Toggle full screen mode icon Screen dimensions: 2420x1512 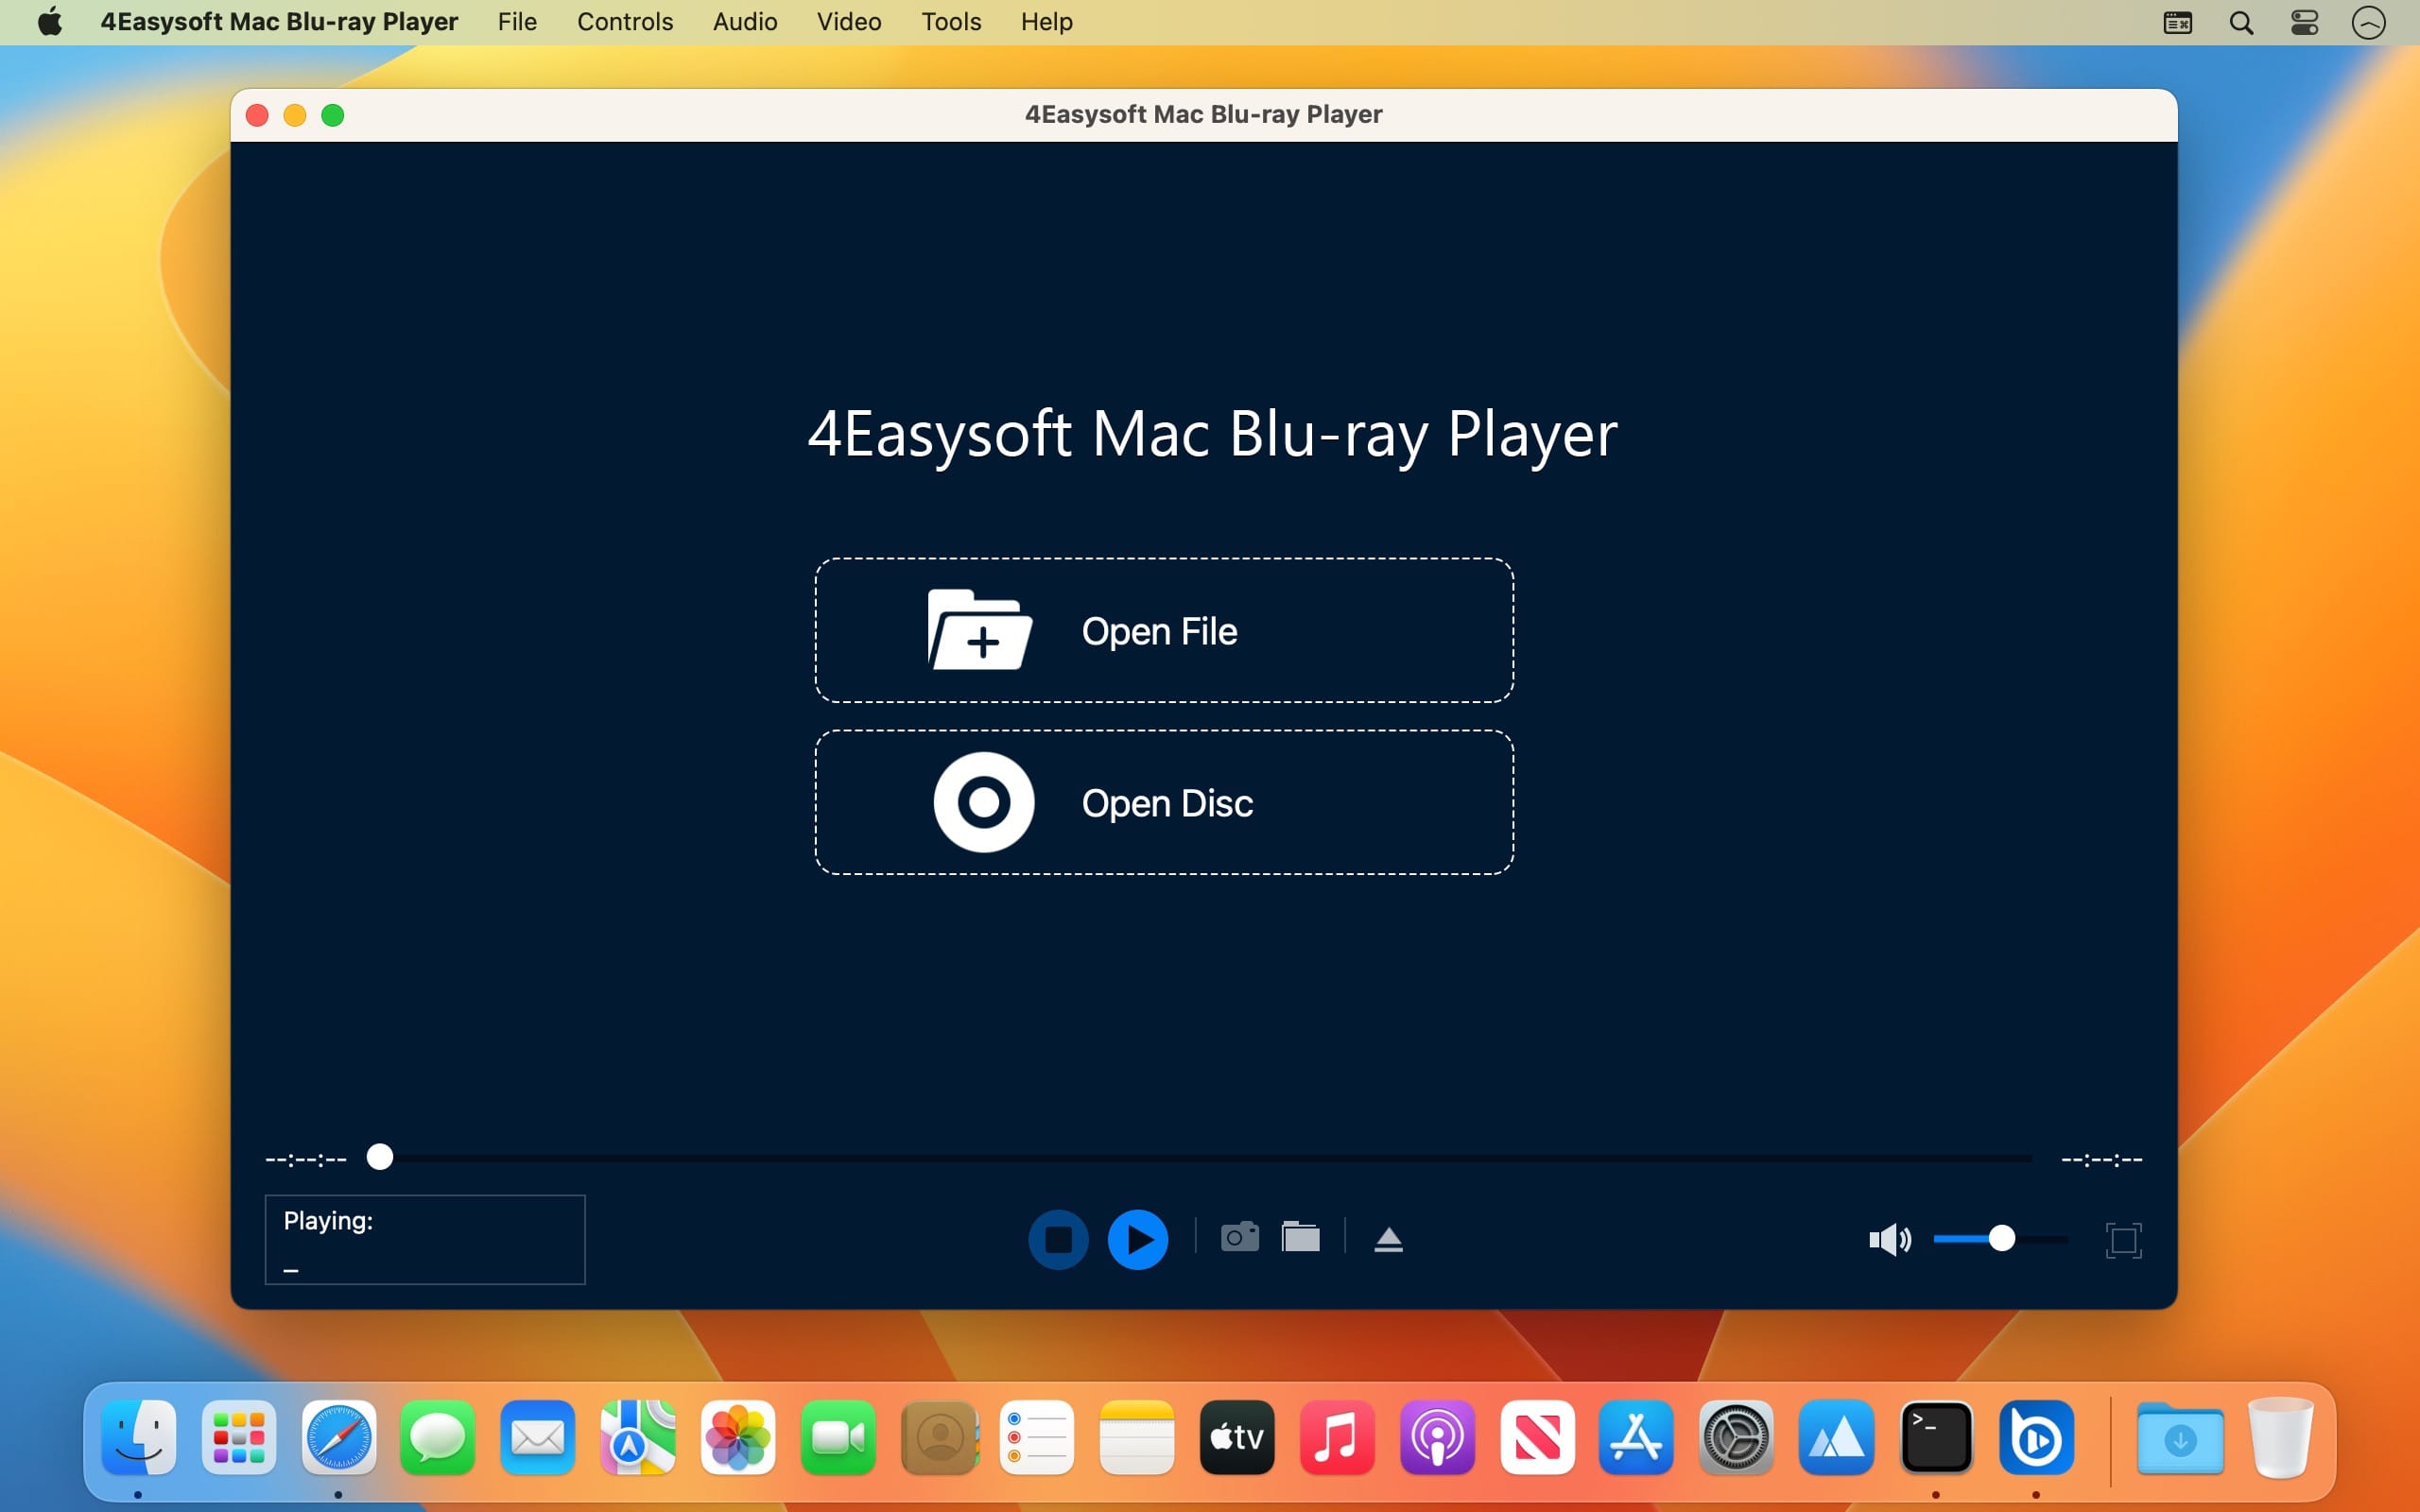[2122, 1240]
